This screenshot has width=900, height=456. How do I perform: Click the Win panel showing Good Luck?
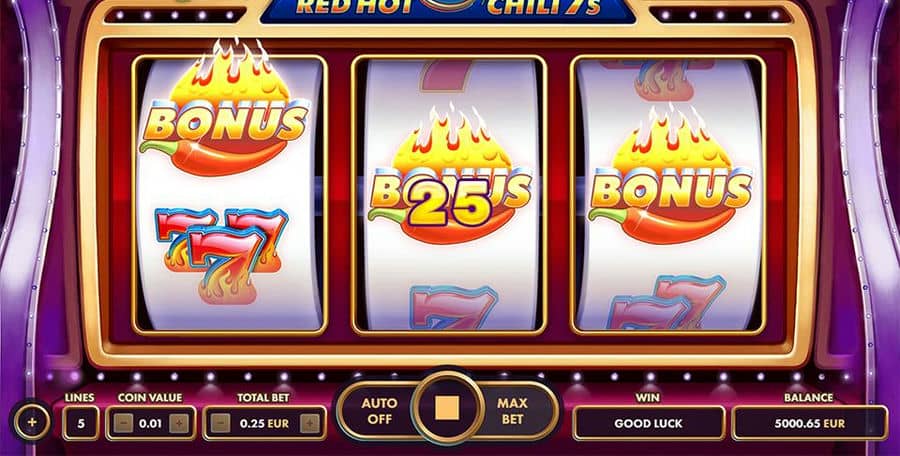(649, 423)
